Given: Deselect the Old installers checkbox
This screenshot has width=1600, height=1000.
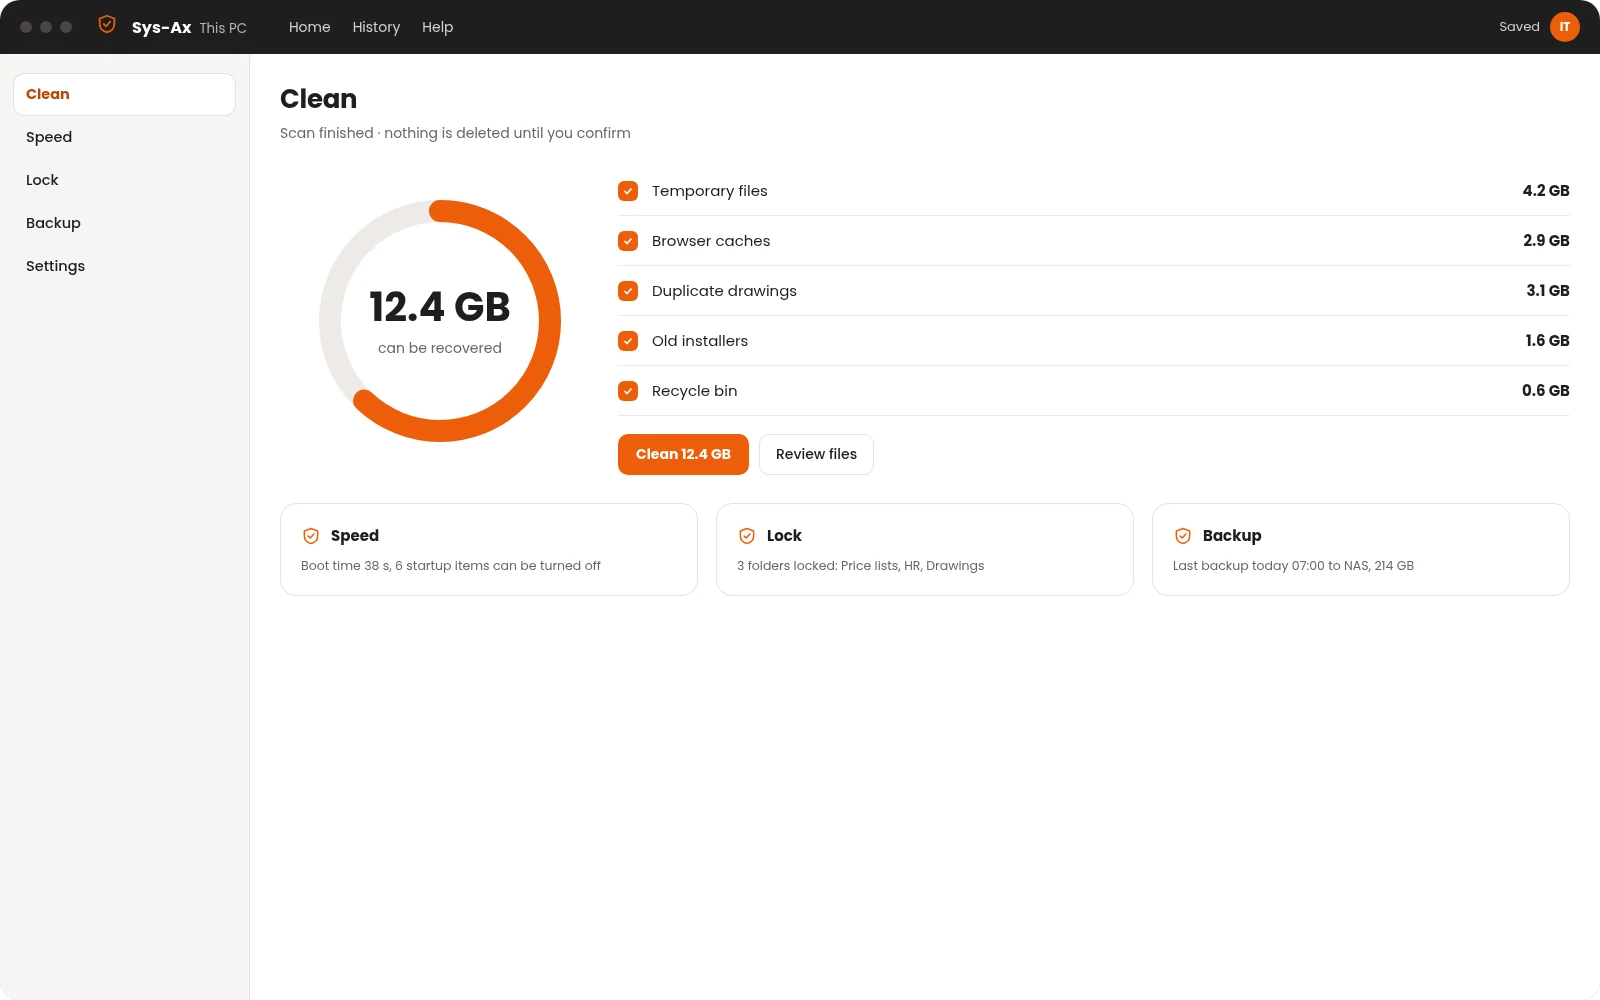Looking at the screenshot, I should pos(628,341).
